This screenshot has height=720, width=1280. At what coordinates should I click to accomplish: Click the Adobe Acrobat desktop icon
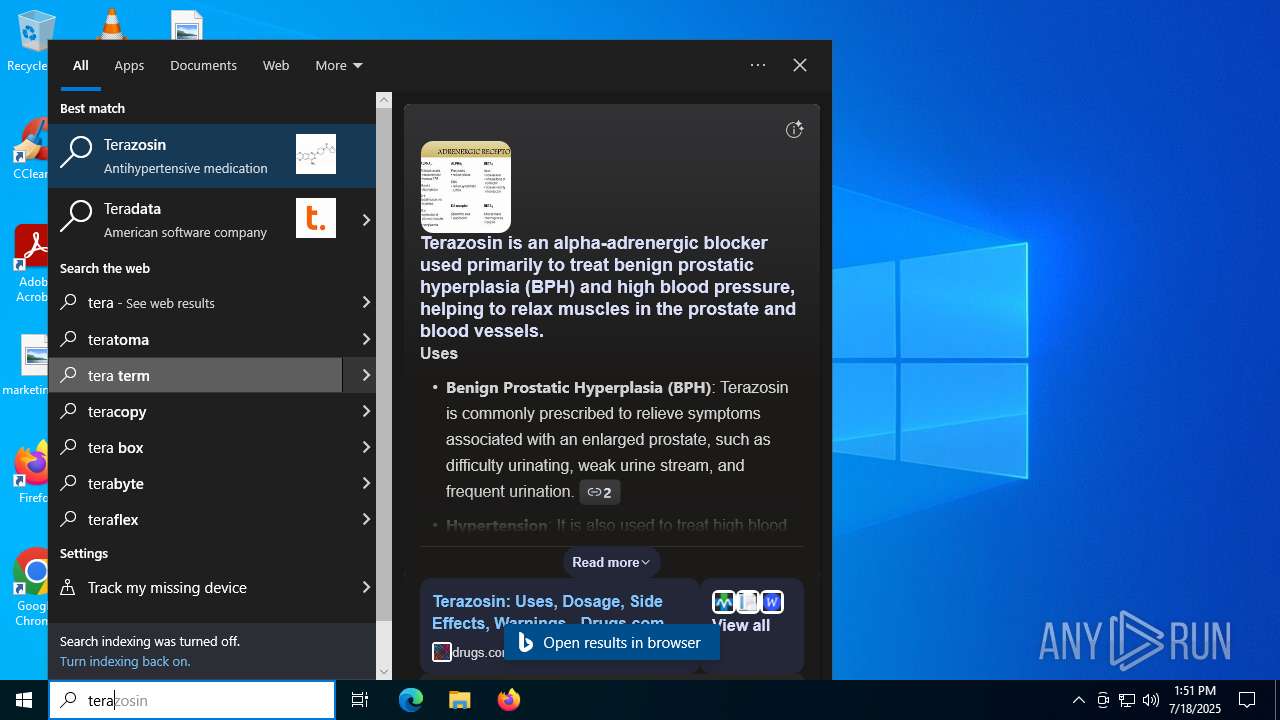[x=30, y=264]
